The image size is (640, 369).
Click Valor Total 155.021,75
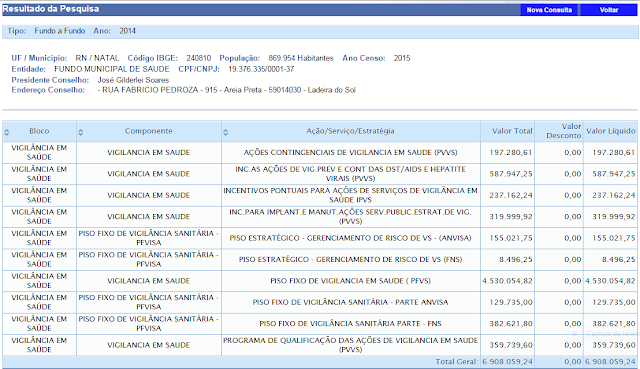[511, 238]
